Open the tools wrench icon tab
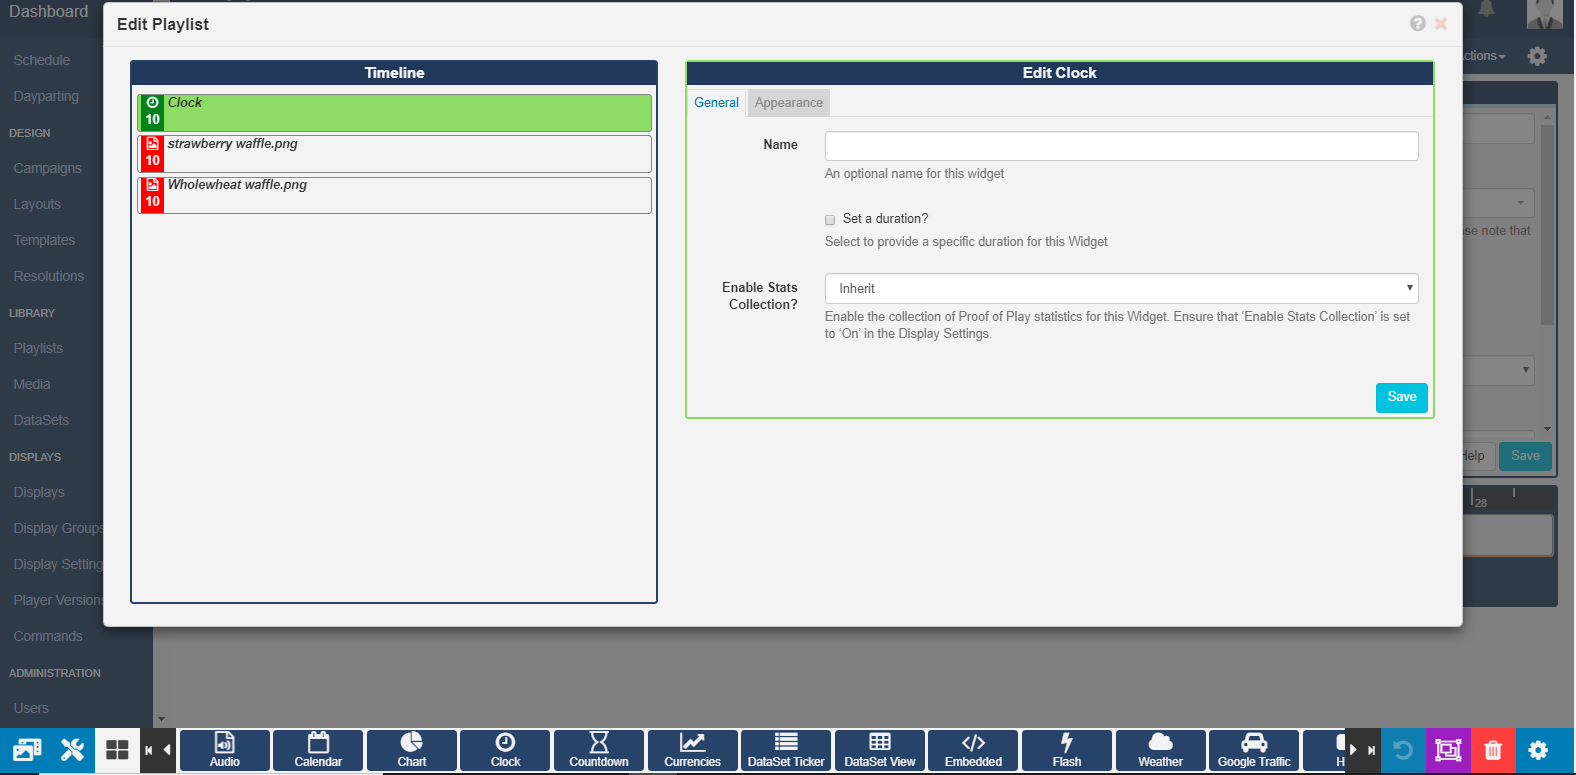The width and height of the screenshot is (1576, 775). [x=72, y=750]
